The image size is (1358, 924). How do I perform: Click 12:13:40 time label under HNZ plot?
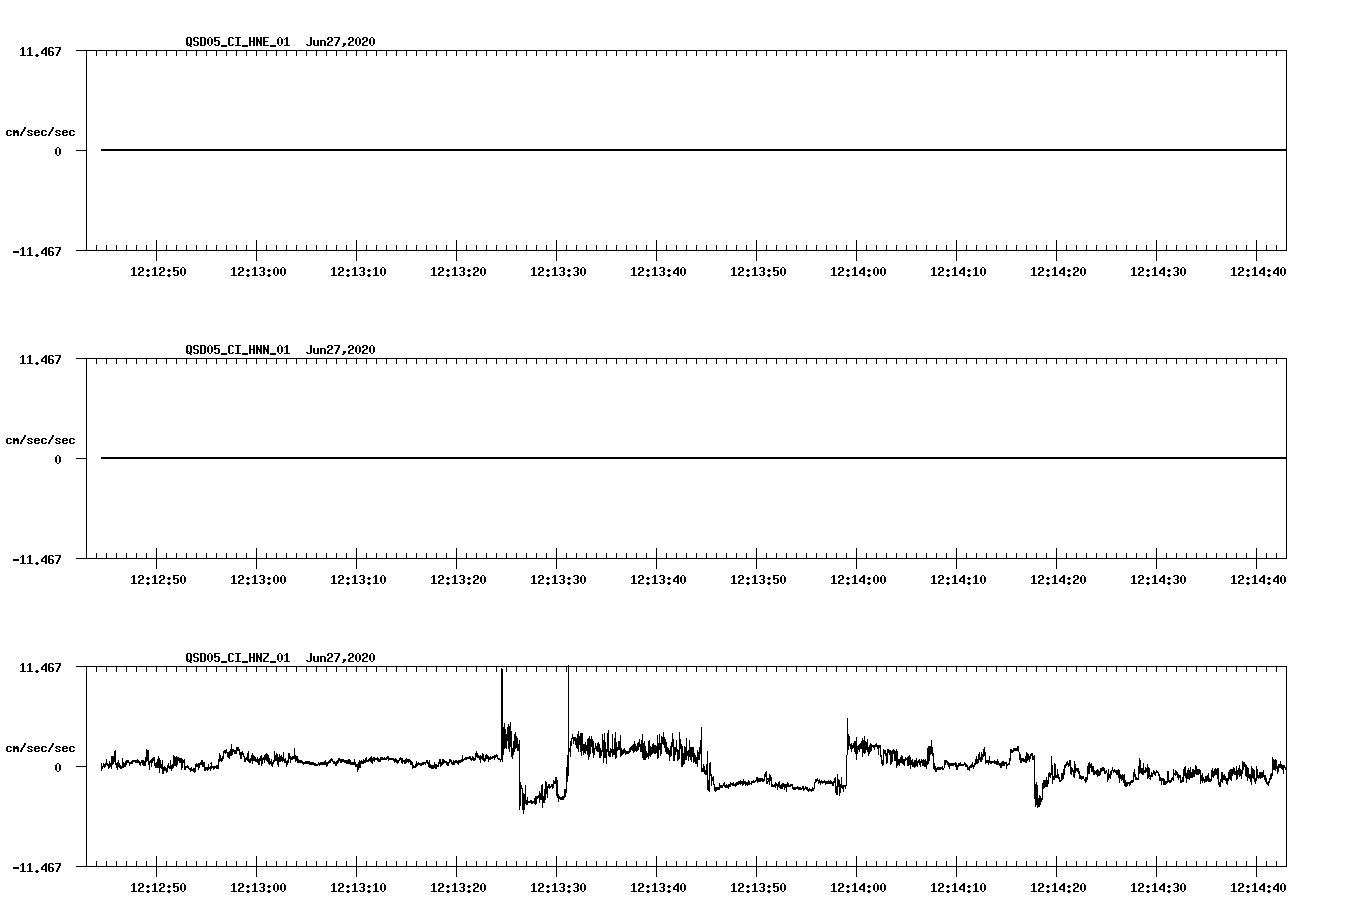[x=658, y=888]
